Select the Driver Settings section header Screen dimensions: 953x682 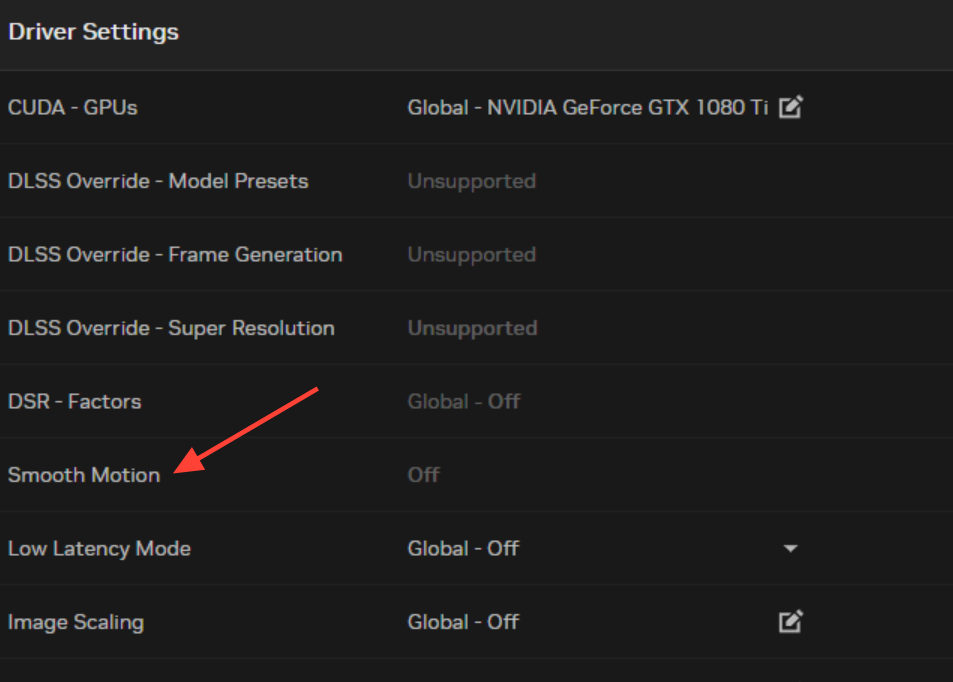pyautogui.click(x=94, y=32)
